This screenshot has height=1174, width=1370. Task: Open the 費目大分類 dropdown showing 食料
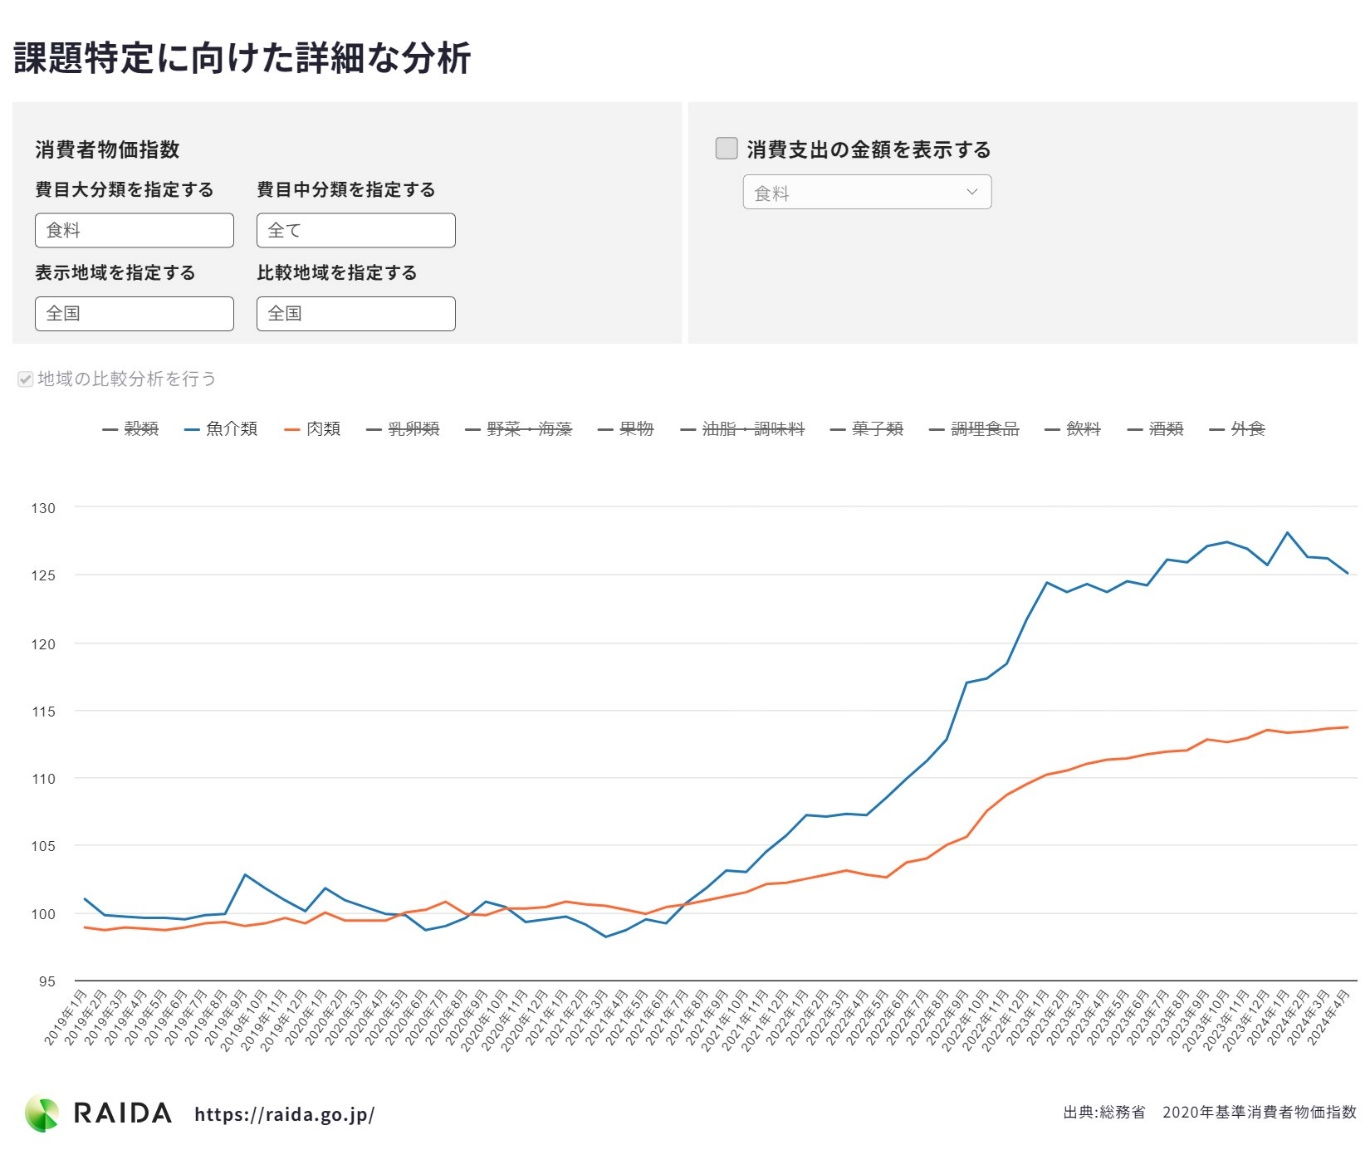point(134,230)
